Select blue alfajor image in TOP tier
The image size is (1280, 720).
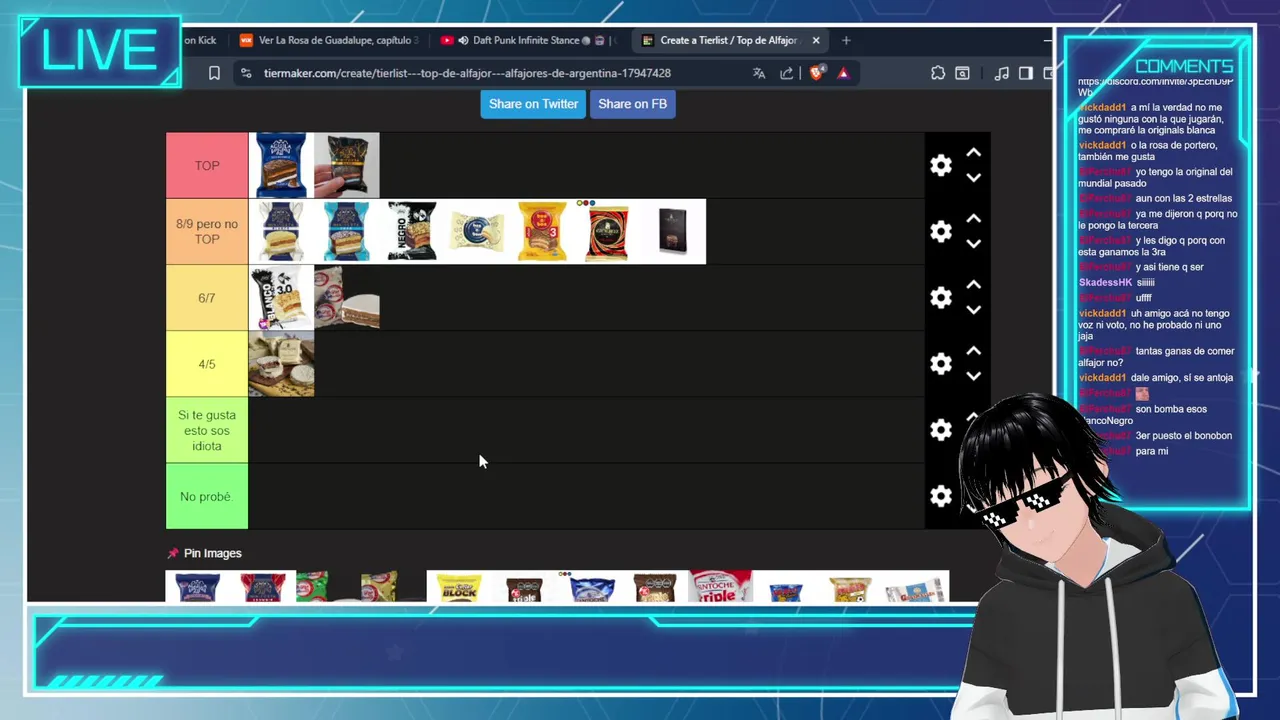[281, 166]
